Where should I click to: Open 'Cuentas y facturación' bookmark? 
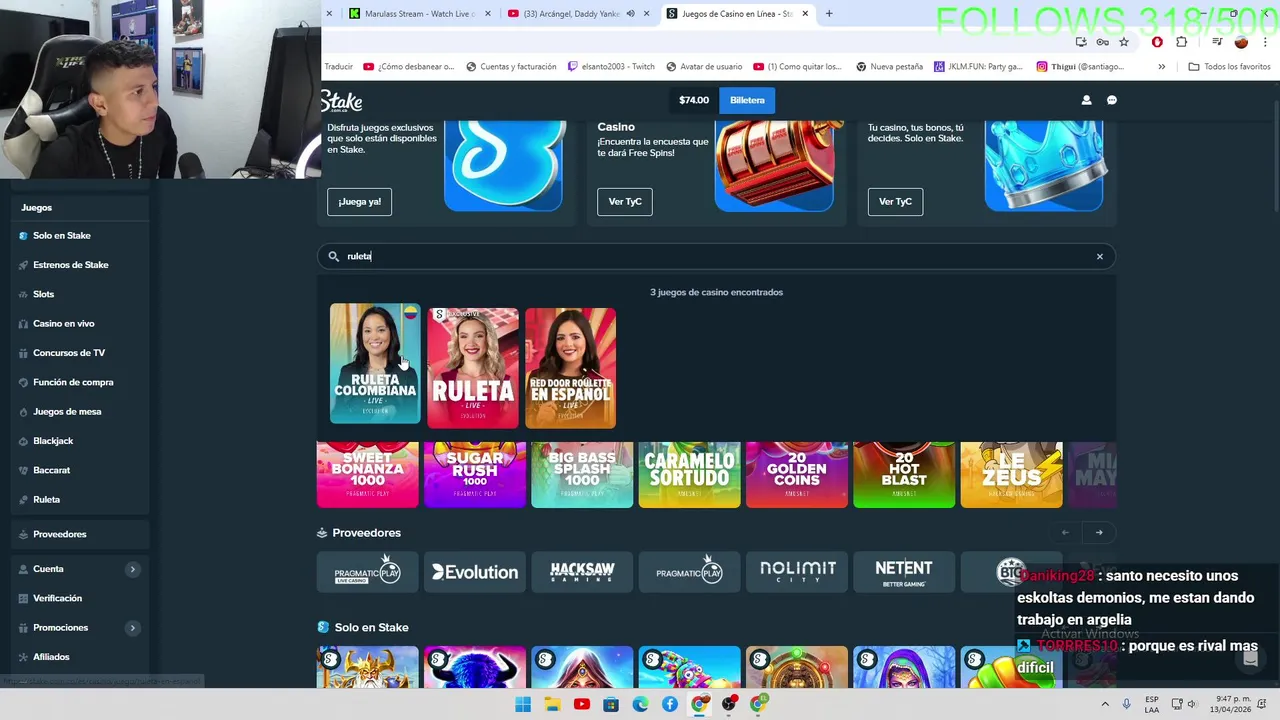(x=511, y=67)
